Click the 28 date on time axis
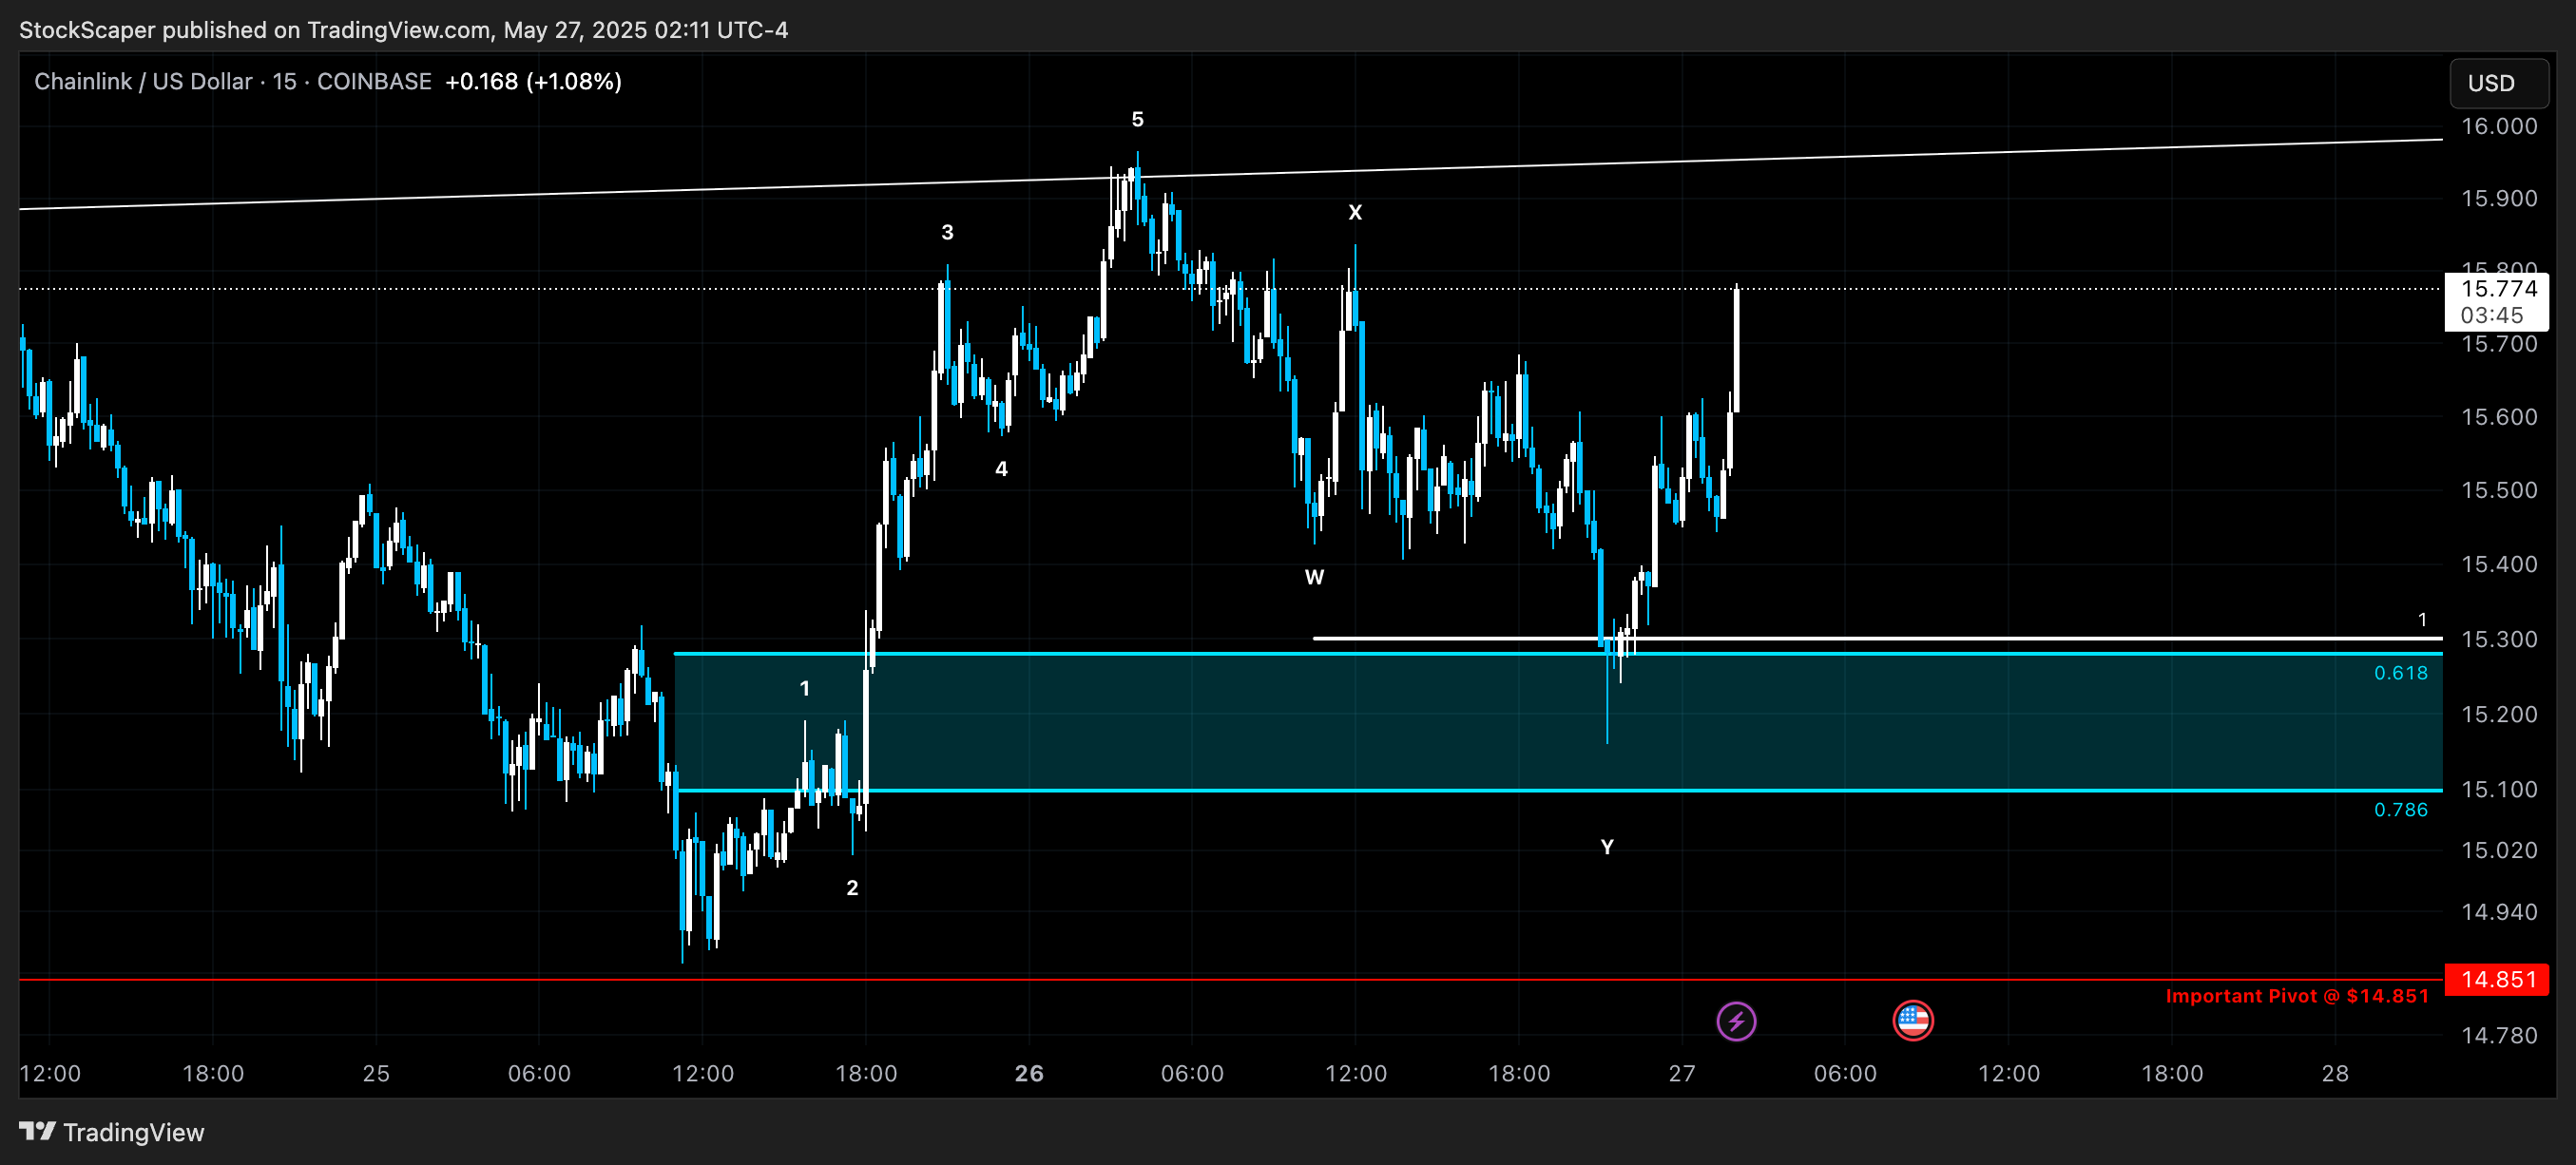Viewport: 2576px width, 1165px height. tap(2335, 1073)
